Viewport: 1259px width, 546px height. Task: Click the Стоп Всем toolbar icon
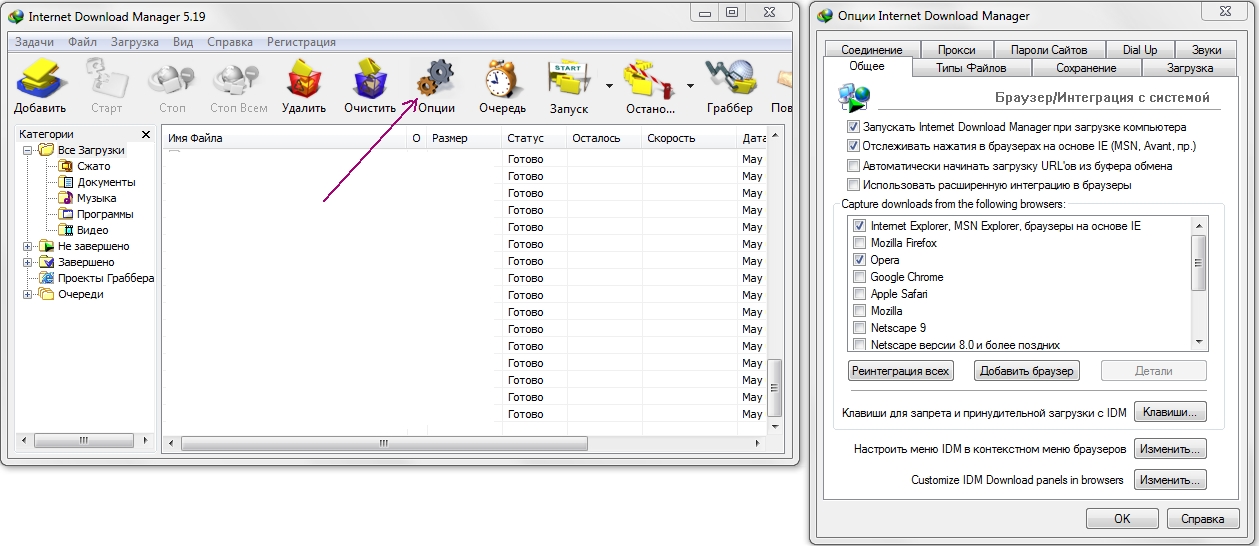point(238,78)
